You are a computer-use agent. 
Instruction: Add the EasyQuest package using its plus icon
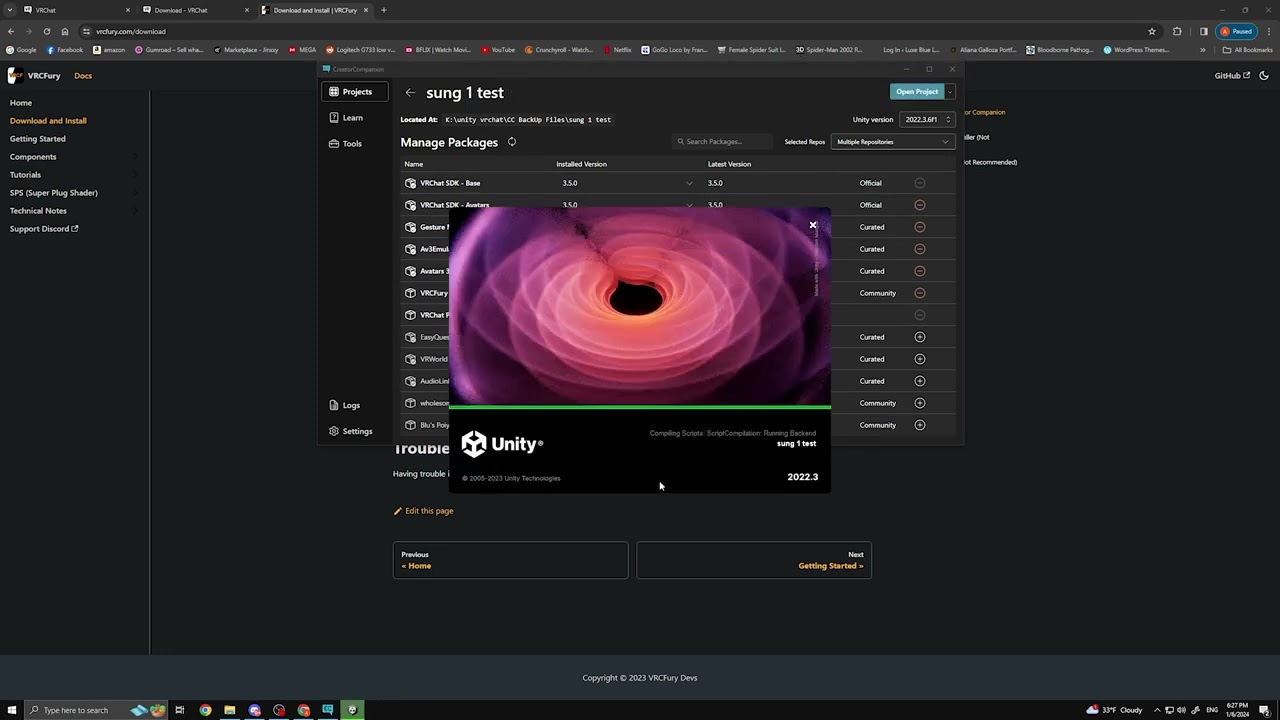920,337
